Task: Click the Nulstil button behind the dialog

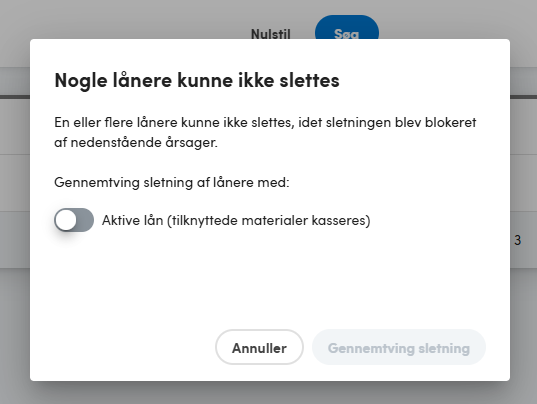Action: (x=271, y=34)
